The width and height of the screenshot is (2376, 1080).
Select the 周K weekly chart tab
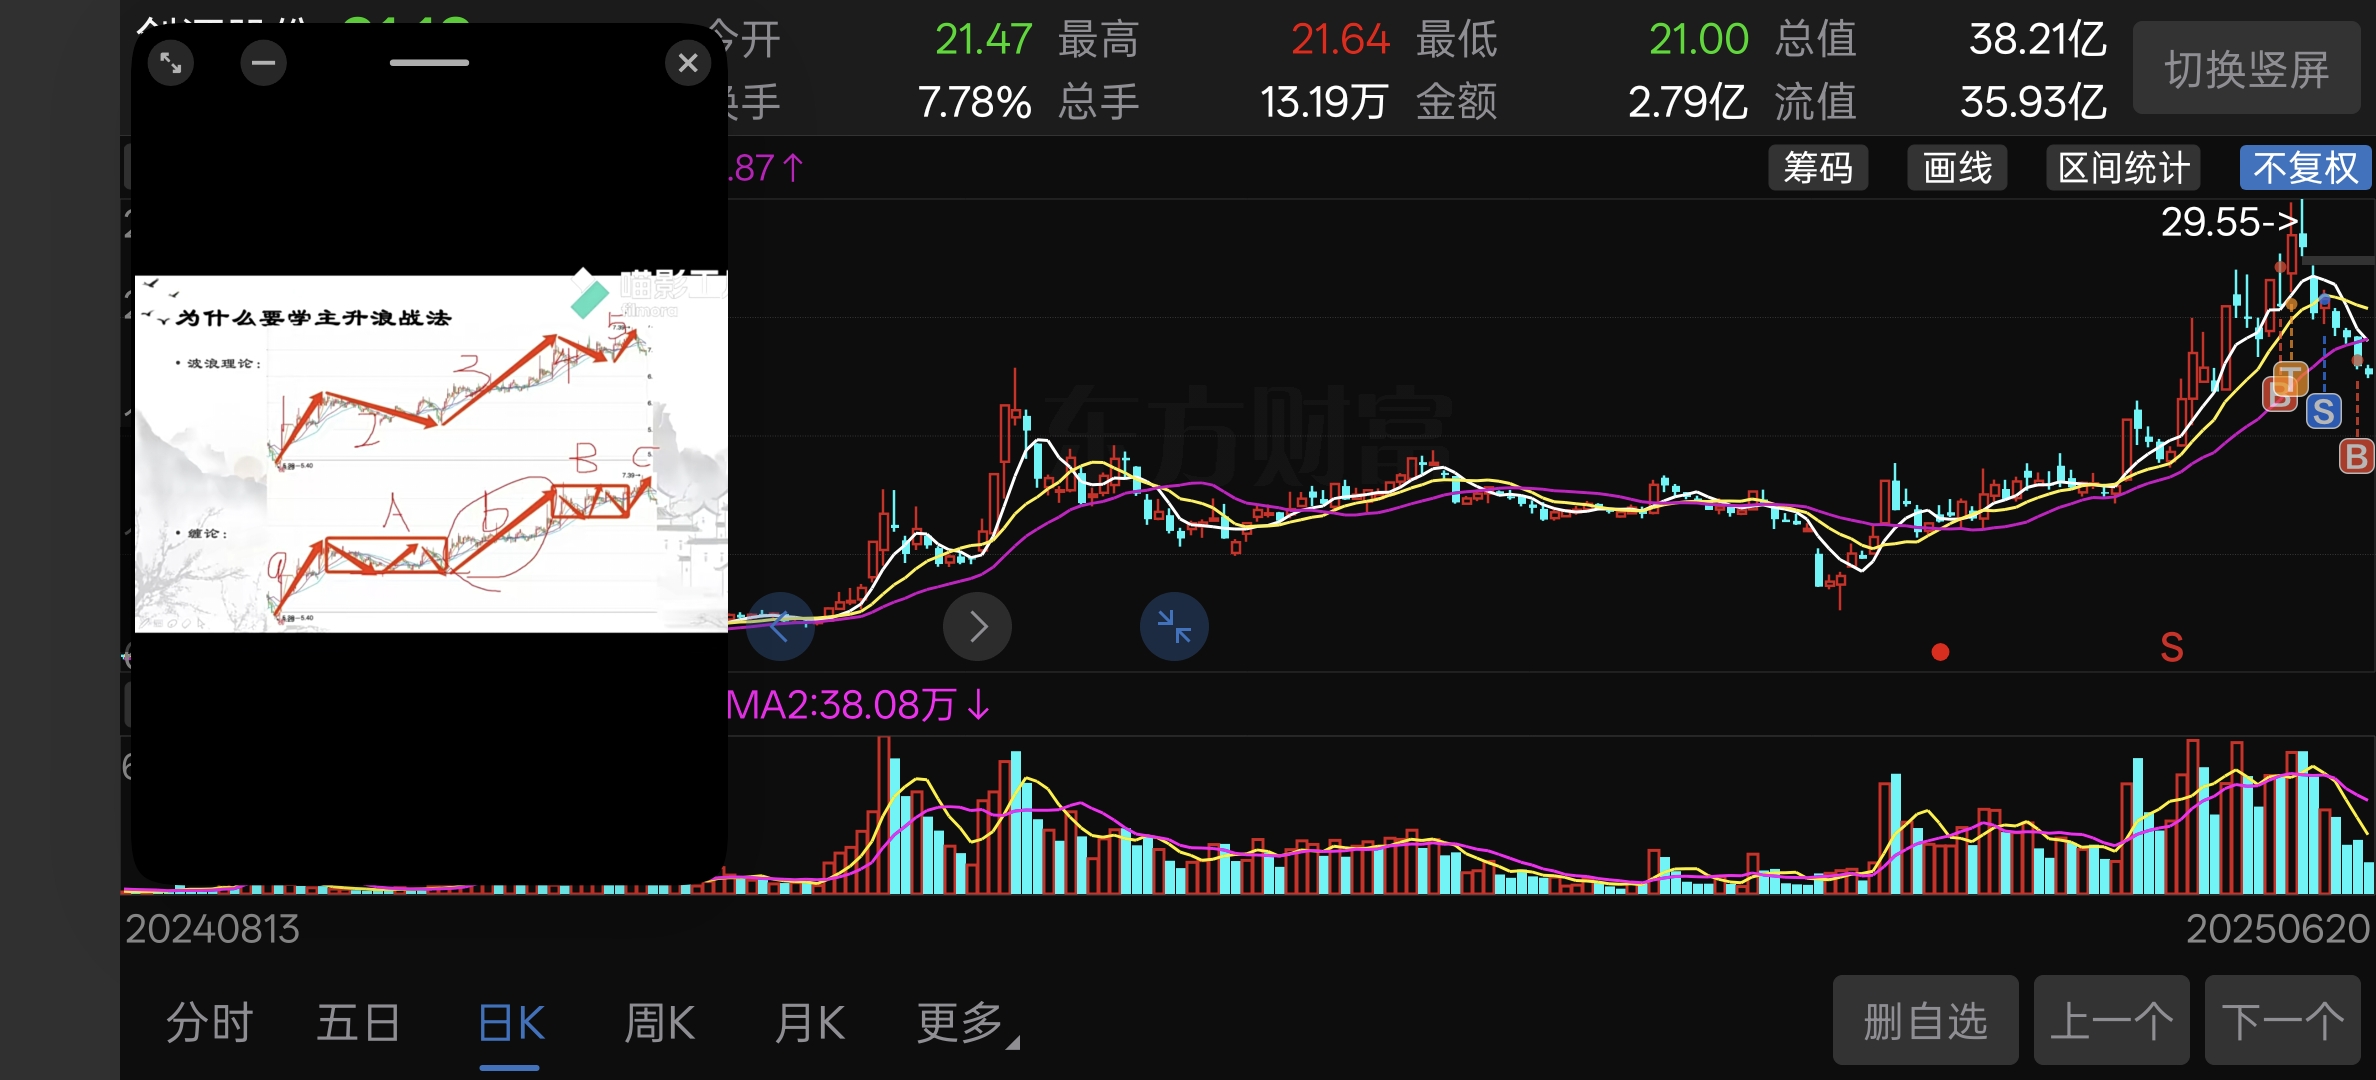[659, 1023]
